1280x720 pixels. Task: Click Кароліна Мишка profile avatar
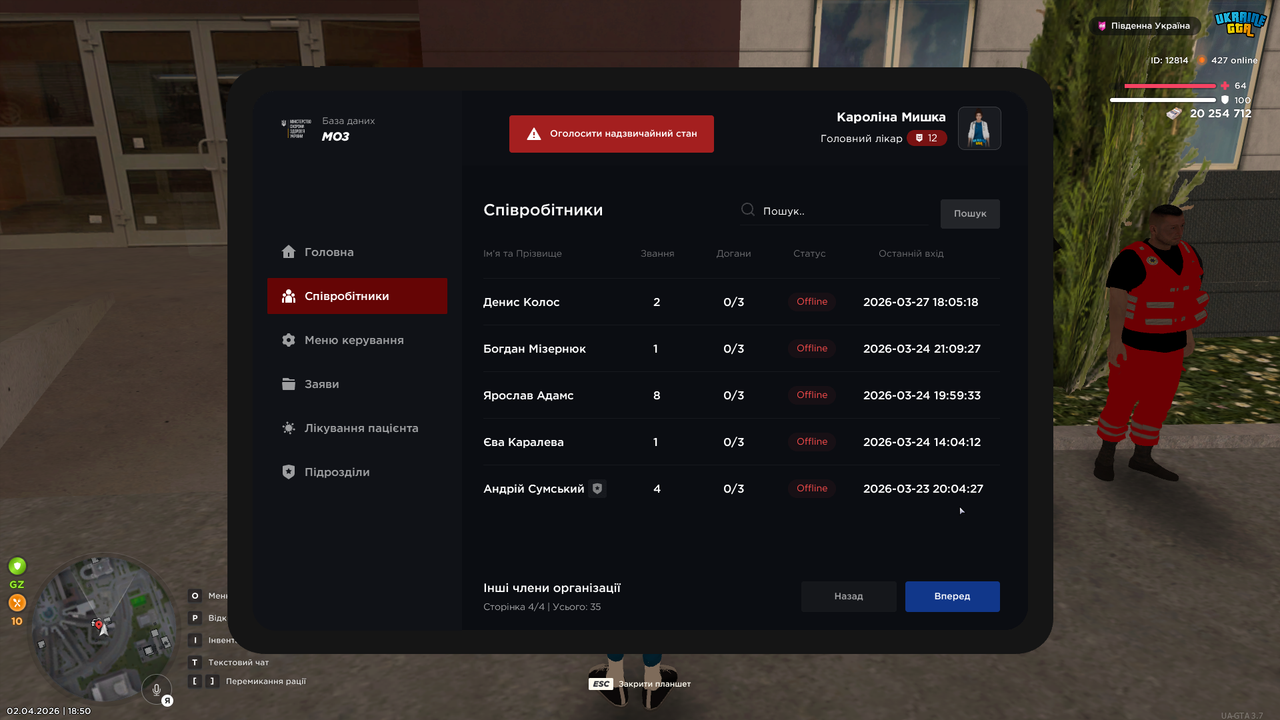pyautogui.click(x=979, y=128)
